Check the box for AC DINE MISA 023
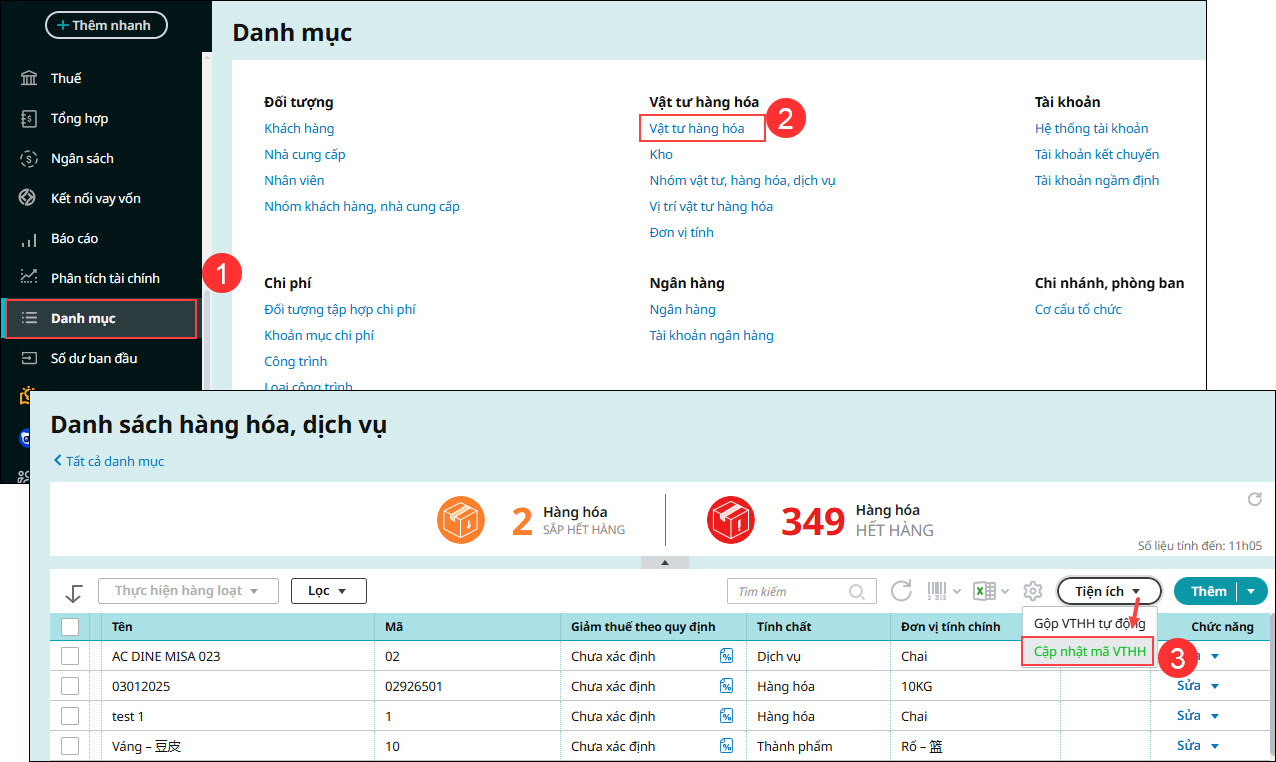This screenshot has width=1276, height=762. pos(70,657)
